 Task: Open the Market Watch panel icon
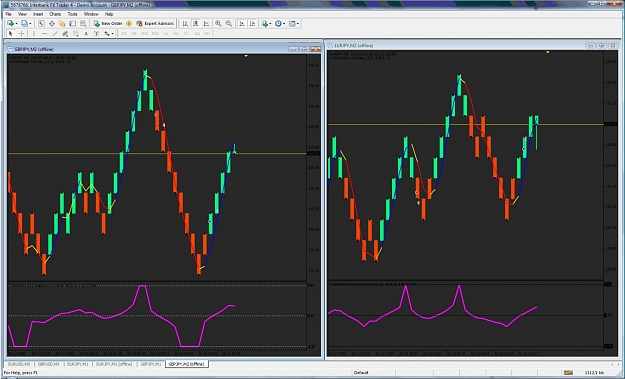pos(41,24)
